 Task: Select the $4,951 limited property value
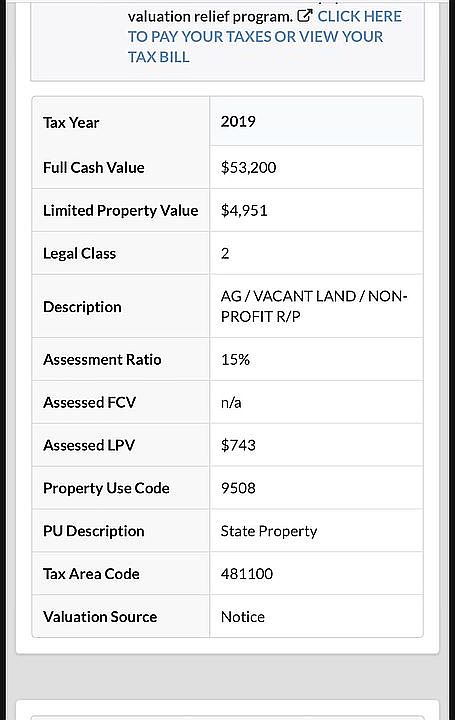[244, 210]
